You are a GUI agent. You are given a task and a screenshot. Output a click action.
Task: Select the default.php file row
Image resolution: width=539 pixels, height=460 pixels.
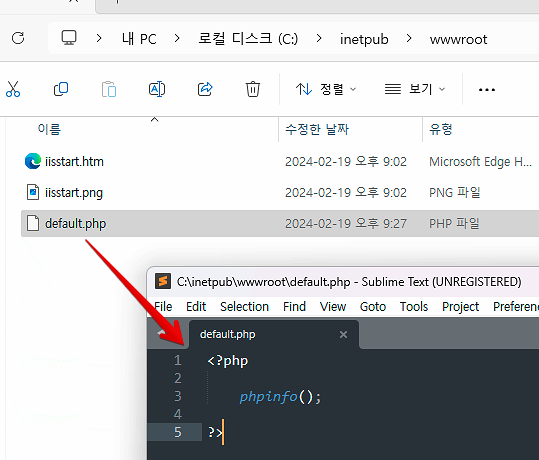click(x=280, y=223)
